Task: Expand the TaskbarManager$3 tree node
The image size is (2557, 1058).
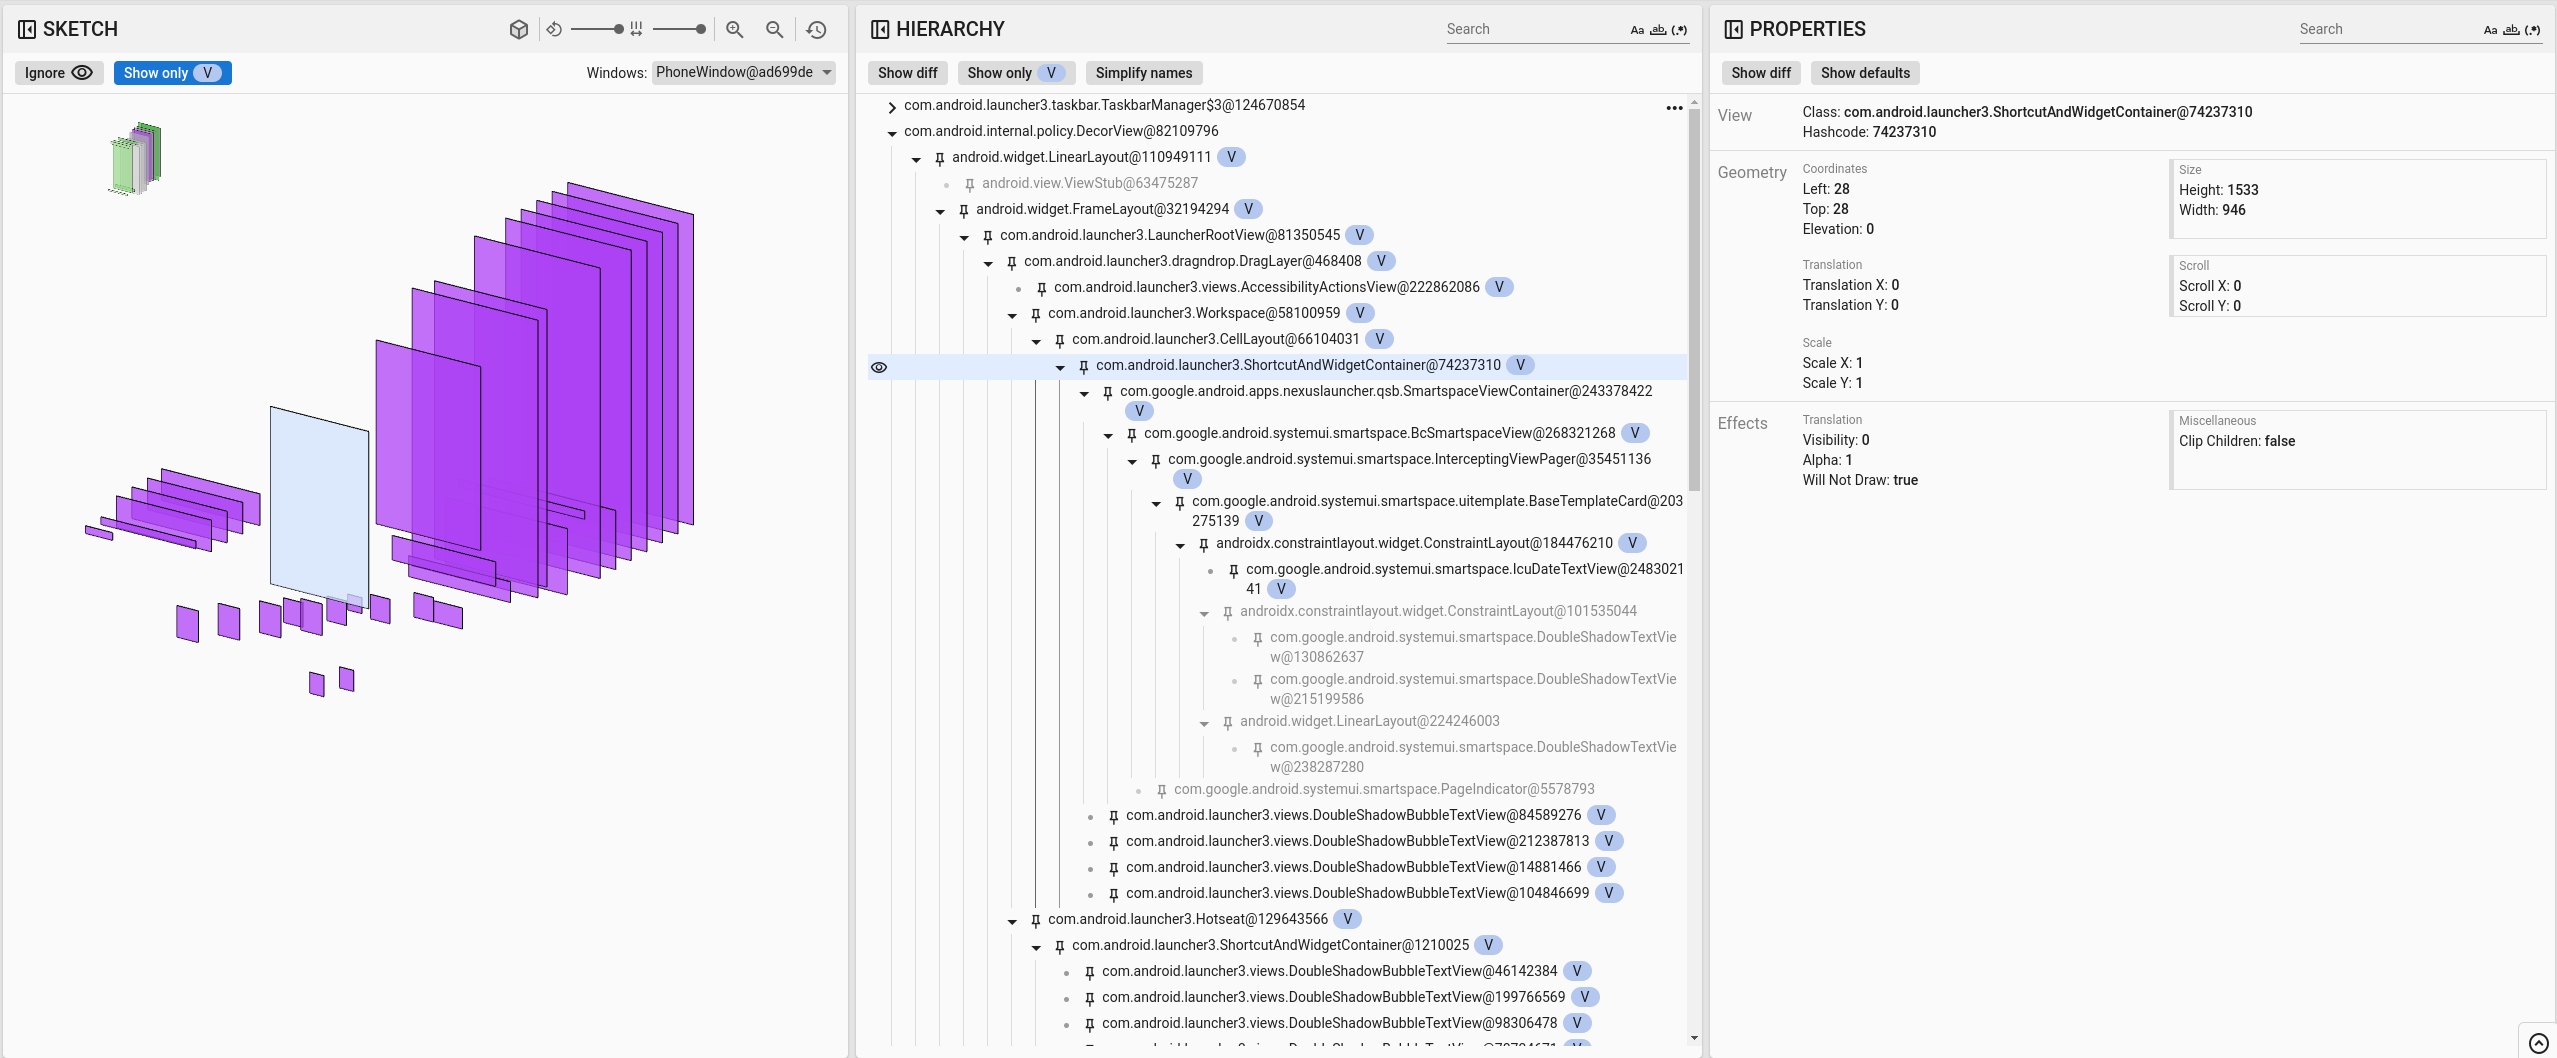Action: click(x=891, y=107)
